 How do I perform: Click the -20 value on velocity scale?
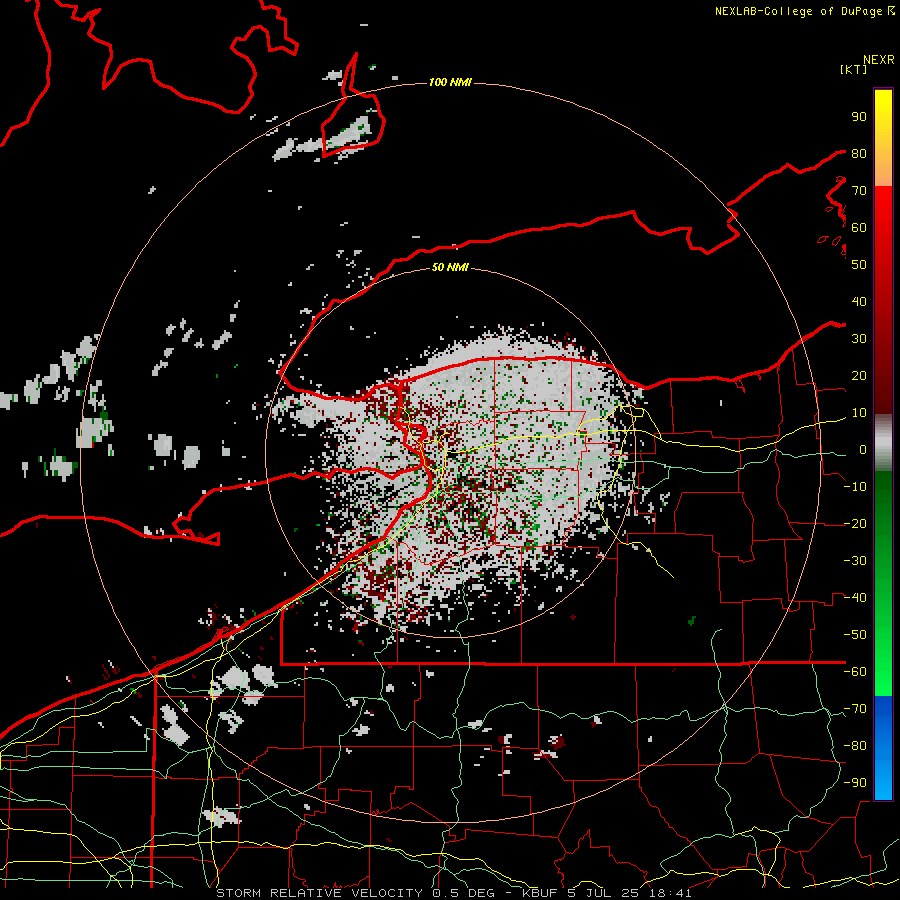[x=855, y=523]
